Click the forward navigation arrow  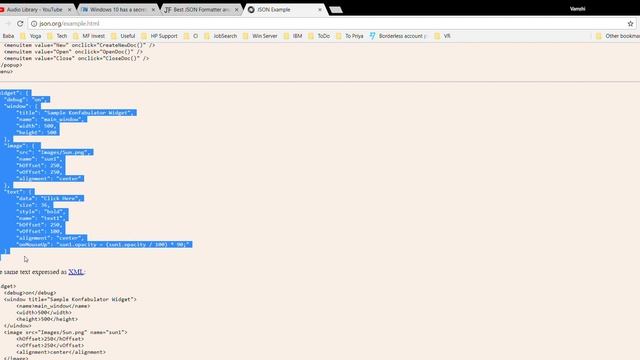coord(7,24)
